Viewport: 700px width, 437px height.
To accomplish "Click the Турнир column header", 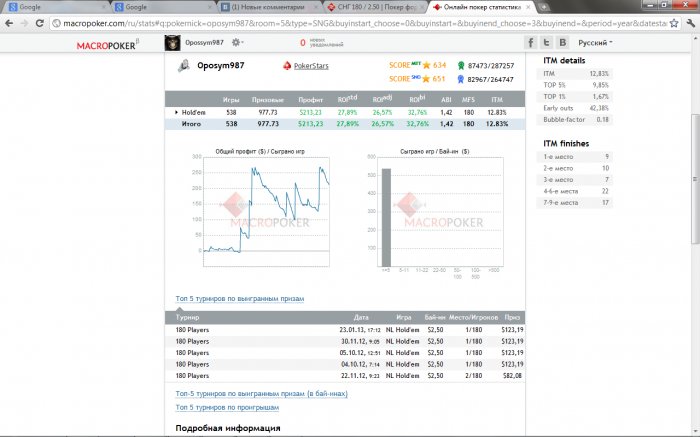I will (188, 317).
